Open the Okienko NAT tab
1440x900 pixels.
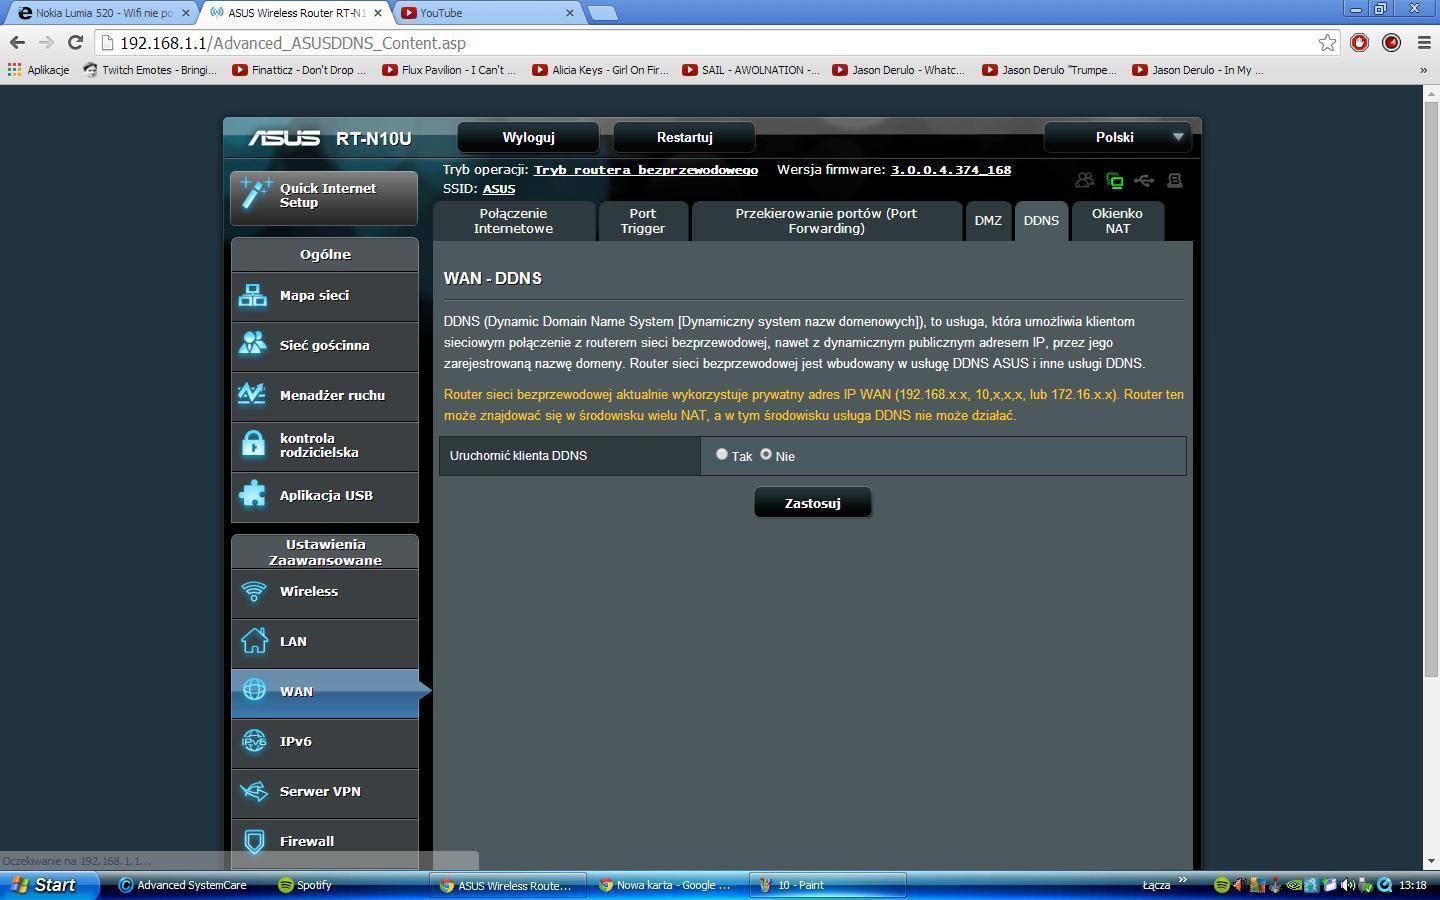[x=1117, y=221]
